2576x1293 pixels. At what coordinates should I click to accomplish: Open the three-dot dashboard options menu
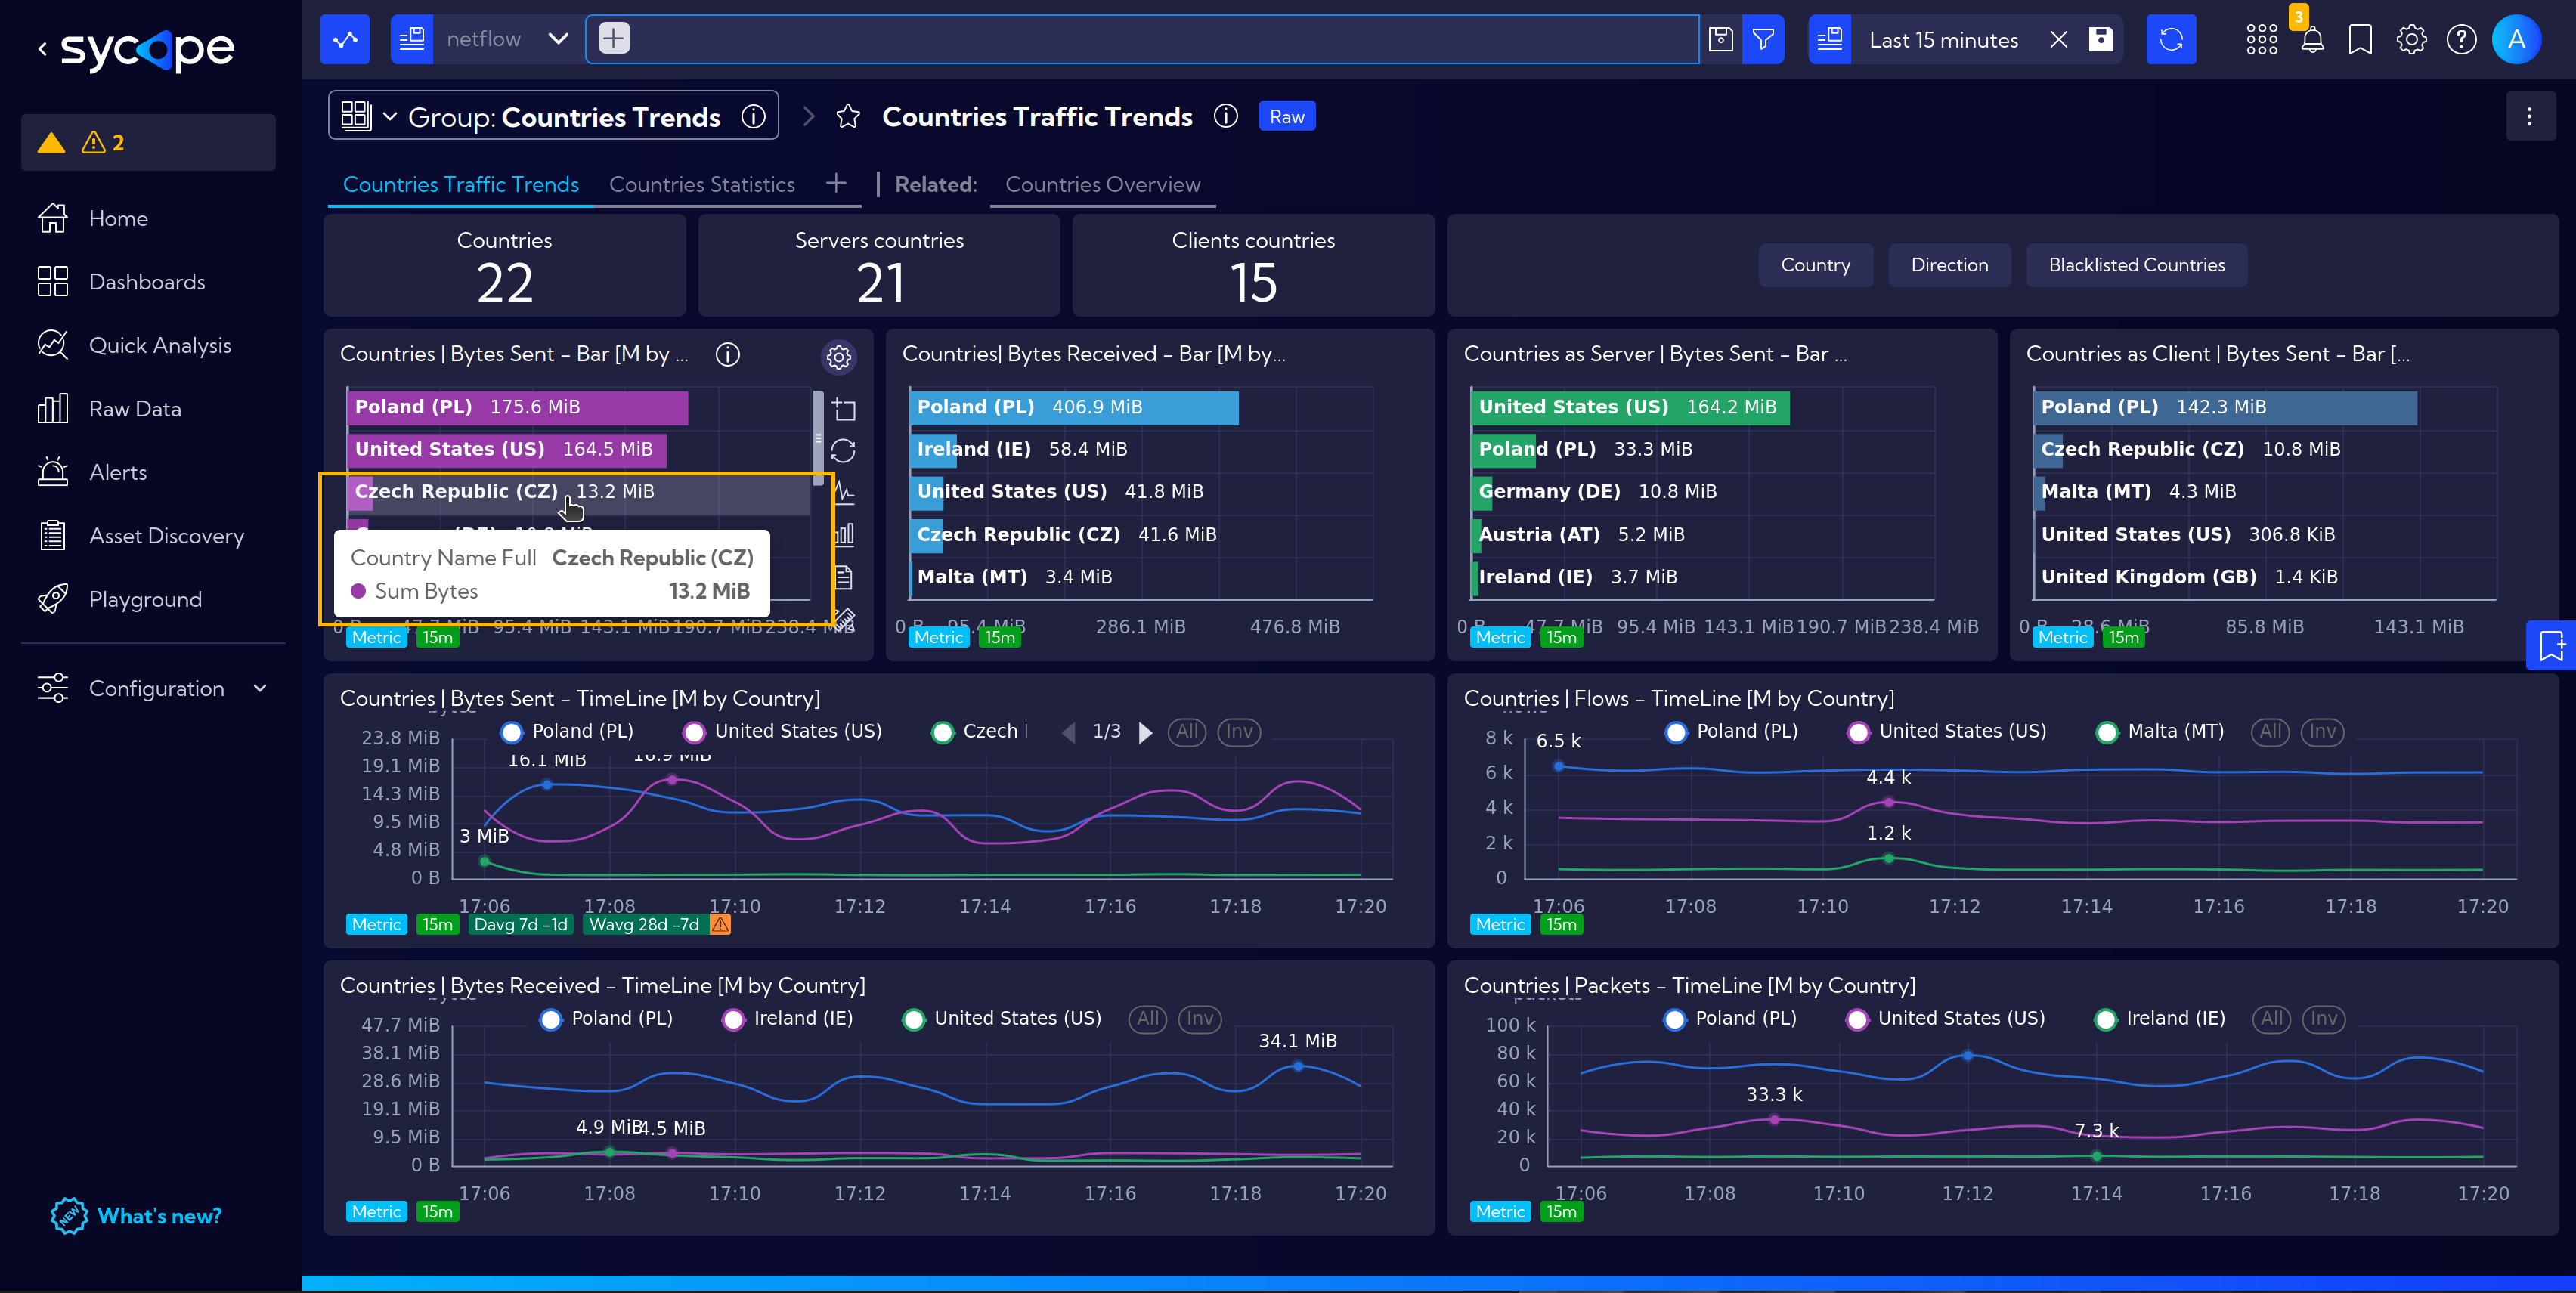point(2529,116)
